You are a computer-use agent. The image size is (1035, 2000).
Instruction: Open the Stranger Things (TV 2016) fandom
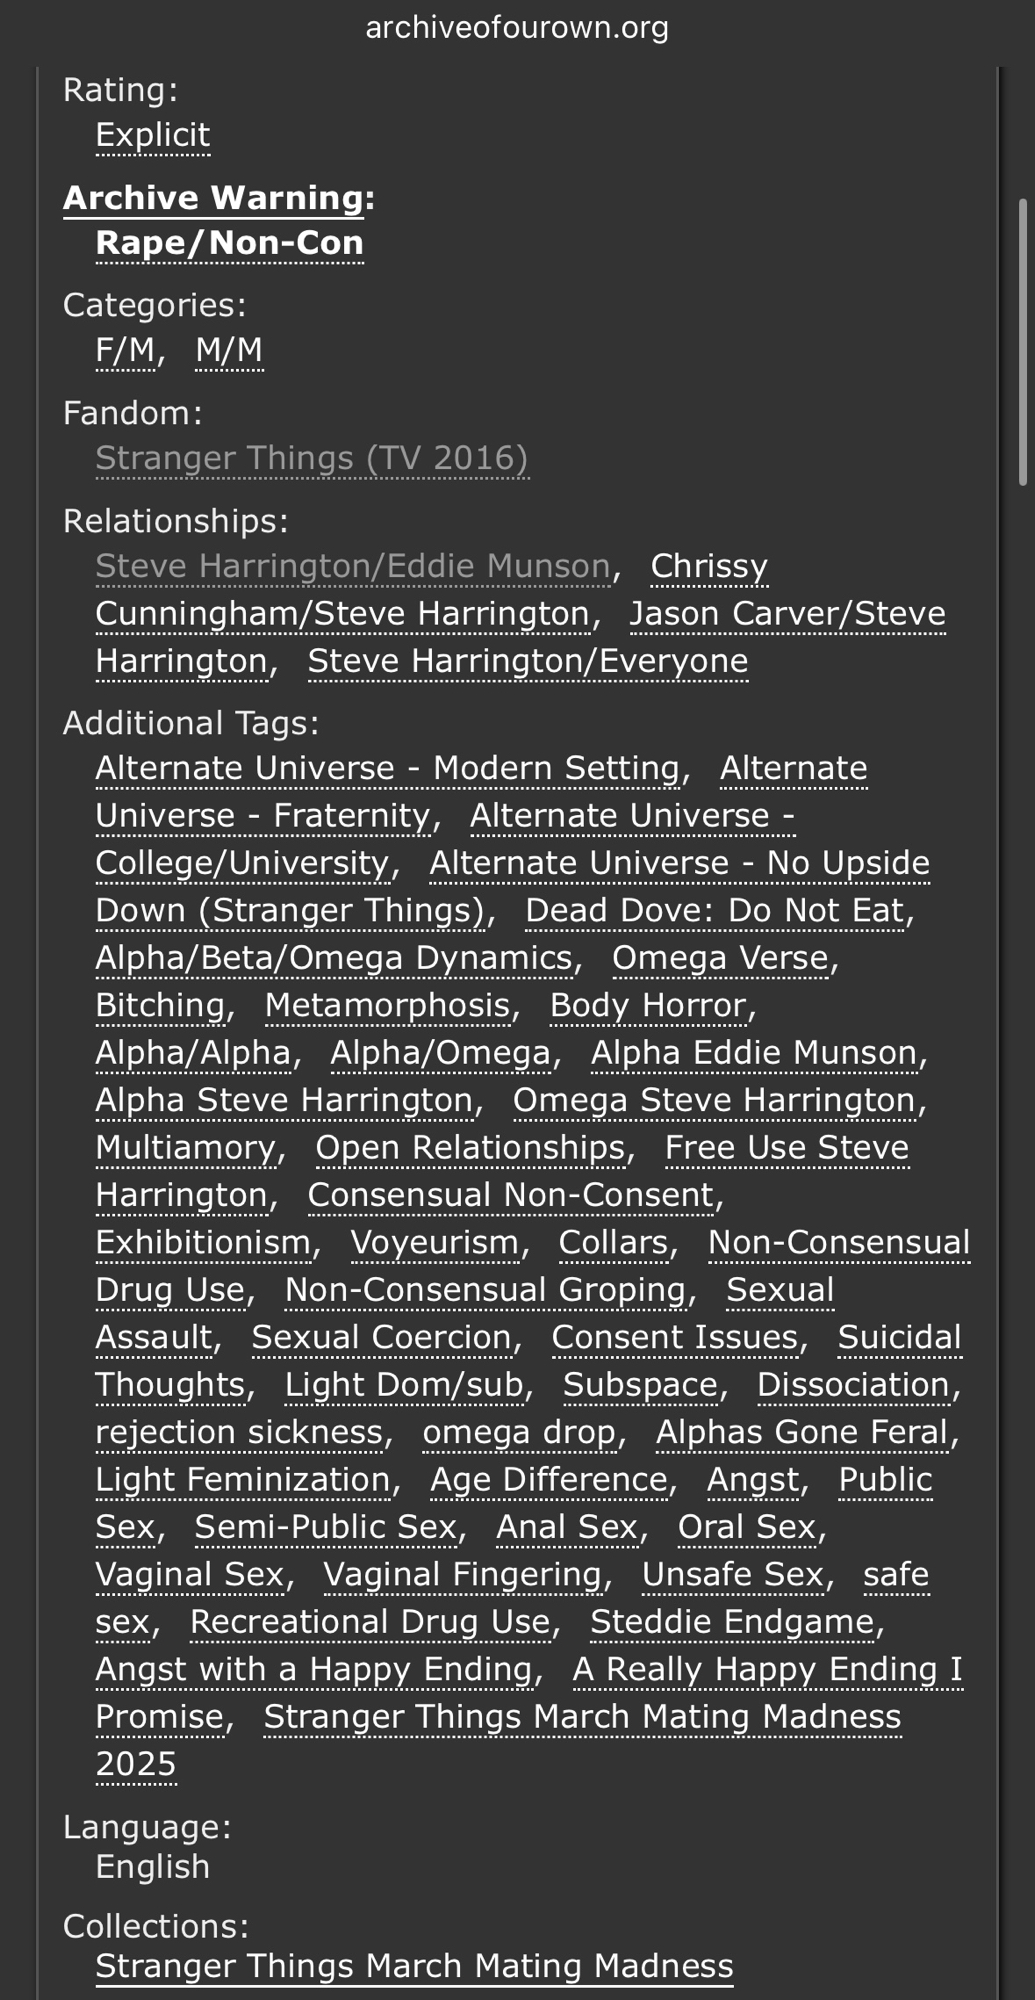(311, 458)
